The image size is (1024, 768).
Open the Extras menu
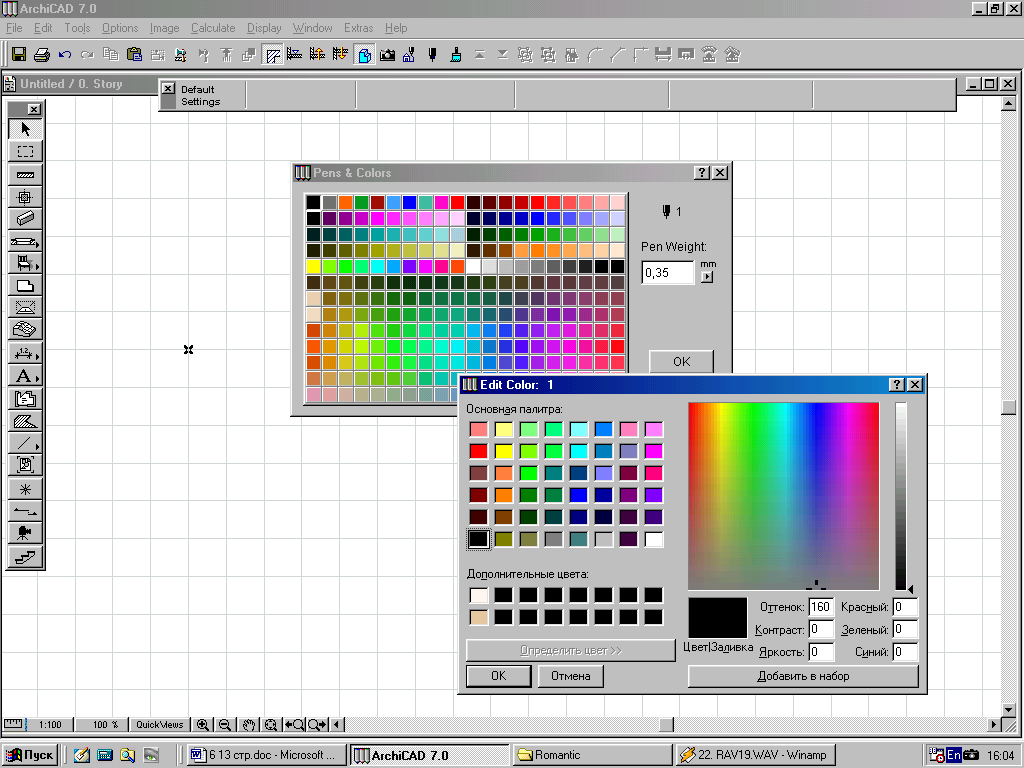(359, 28)
